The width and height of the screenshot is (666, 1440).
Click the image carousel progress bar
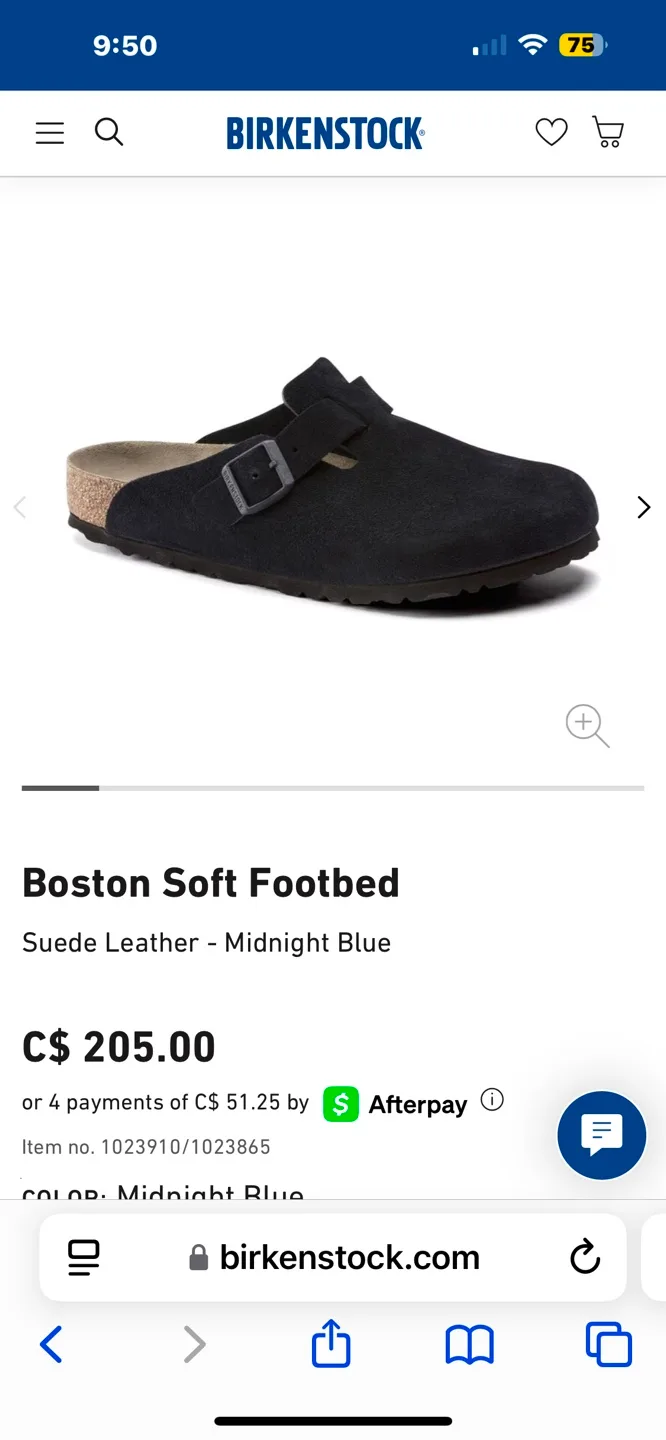coord(333,789)
